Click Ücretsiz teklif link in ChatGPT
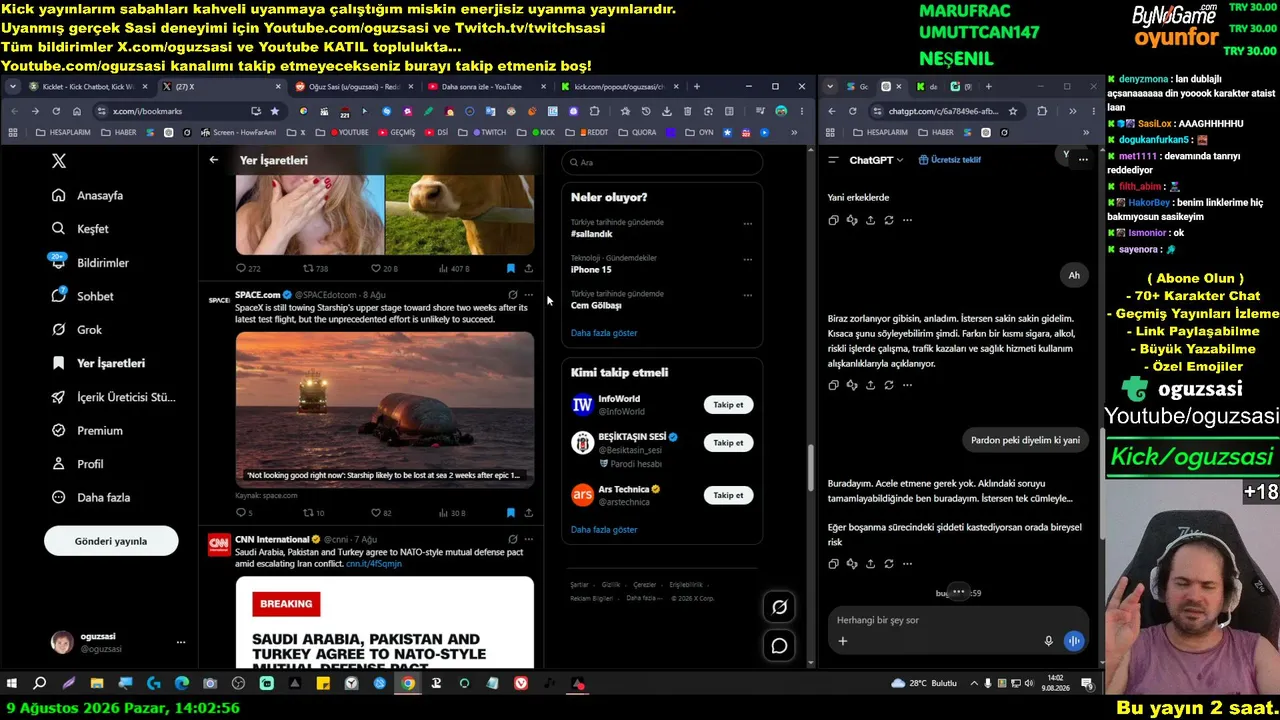 (950, 160)
